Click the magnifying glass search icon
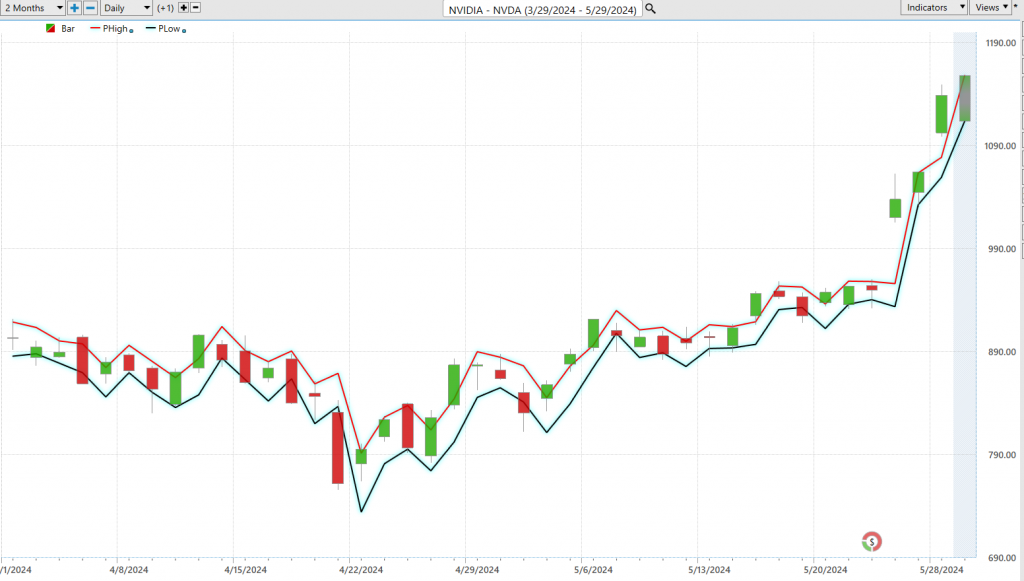This screenshot has height=581, width=1024. tap(650, 8)
